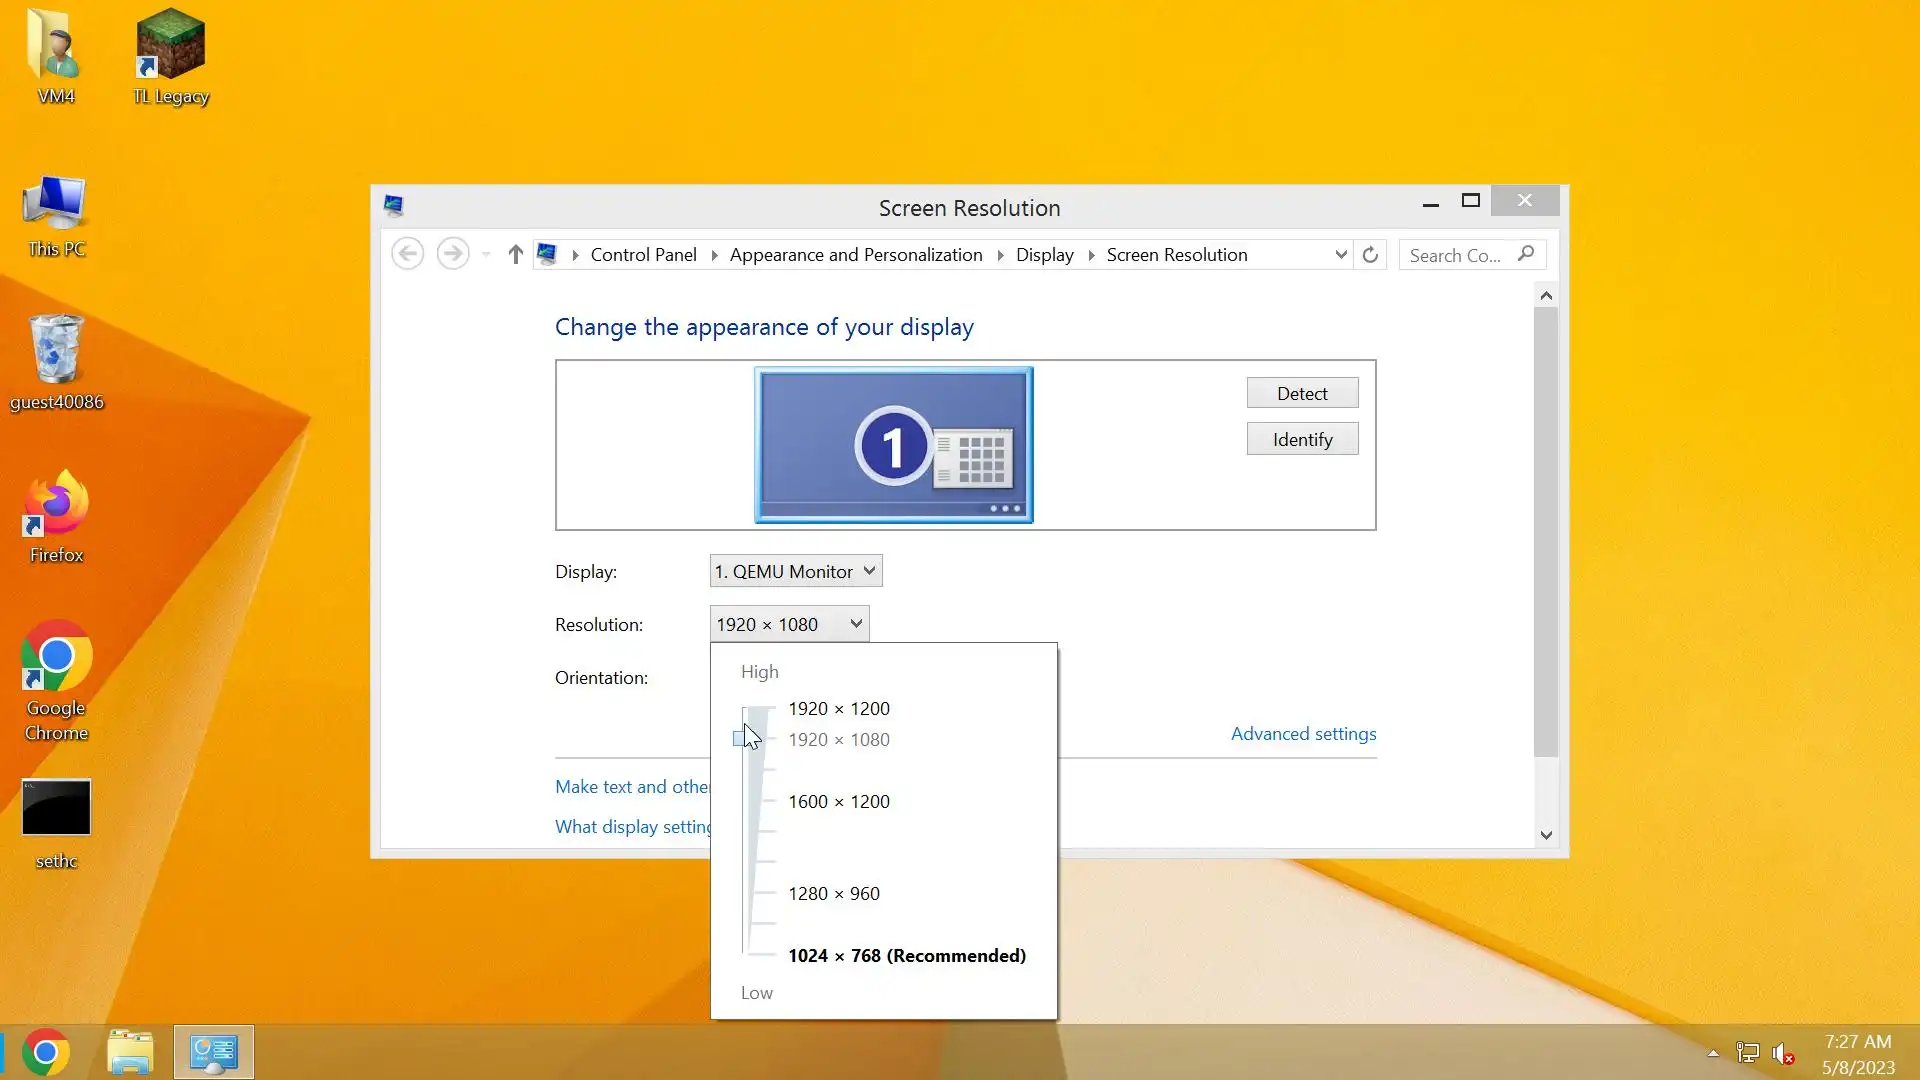The width and height of the screenshot is (1920, 1080).
Task: Click the sethc desktop icon
Action: click(x=56, y=822)
